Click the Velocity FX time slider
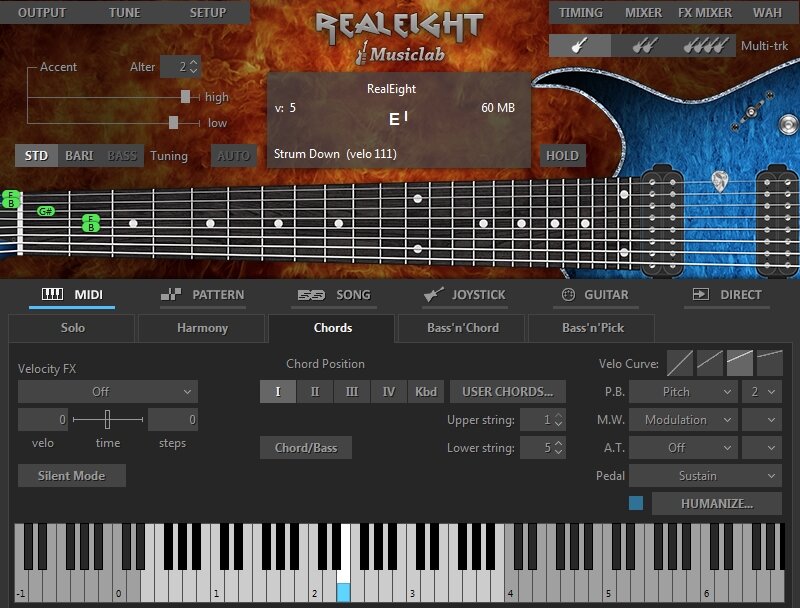Screen dimensions: 800x608 108,419
